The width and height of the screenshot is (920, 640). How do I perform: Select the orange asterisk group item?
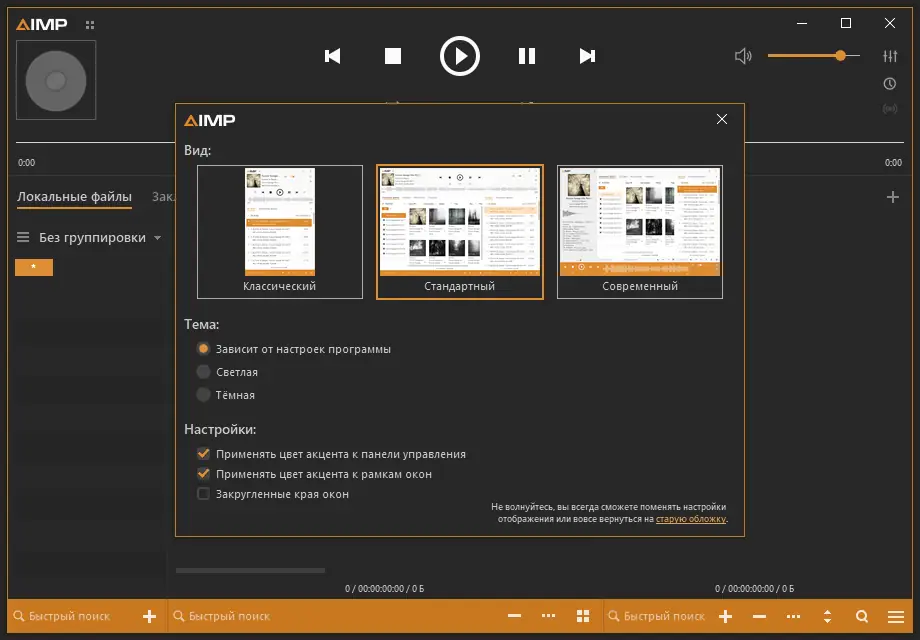tap(34, 267)
